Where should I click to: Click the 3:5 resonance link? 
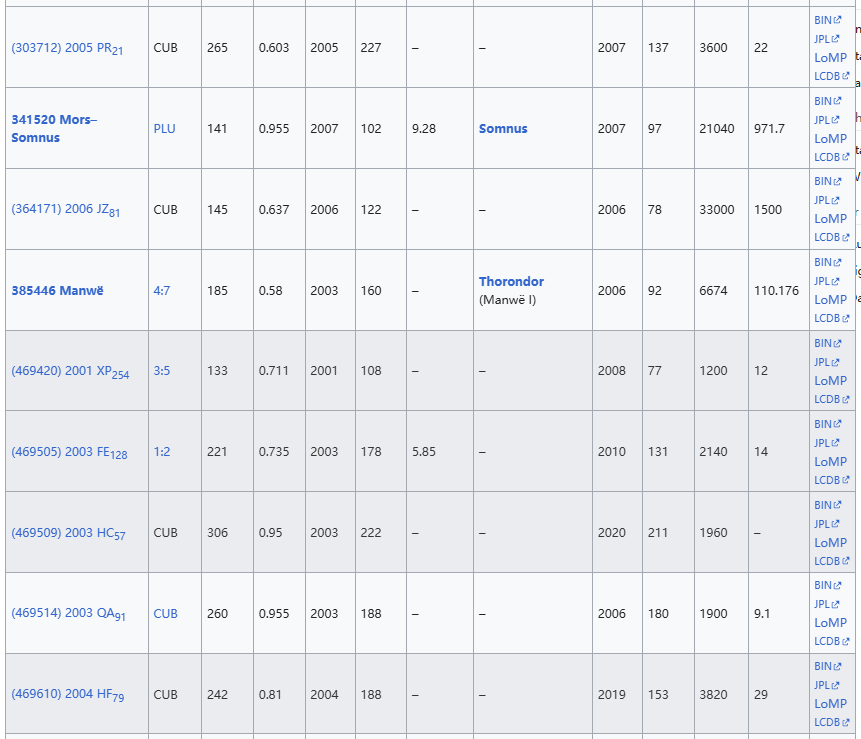pyautogui.click(x=162, y=371)
